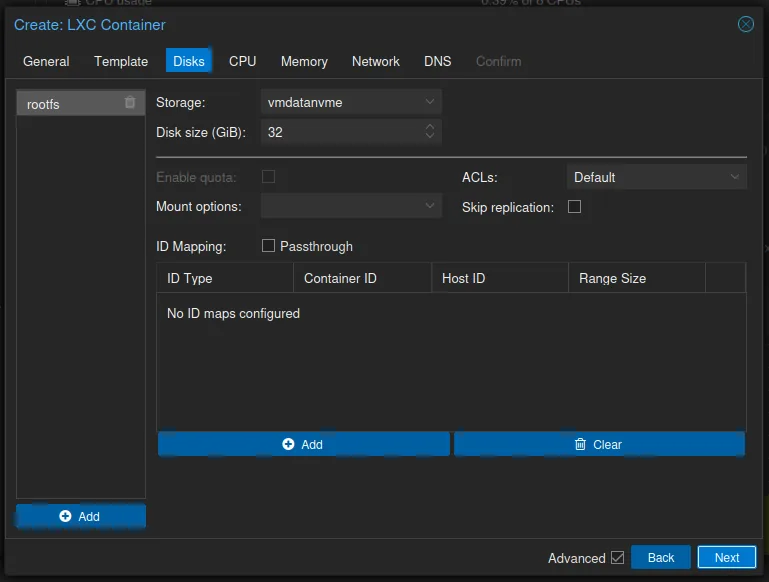Open the Storage dropdown vmdatanvme

351,102
